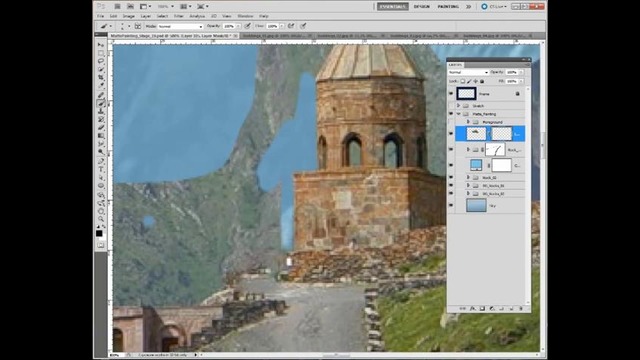Select the Quick Selection tool
The height and width of the screenshot is (360, 640).
pyautogui.click(x=101, y=69)
